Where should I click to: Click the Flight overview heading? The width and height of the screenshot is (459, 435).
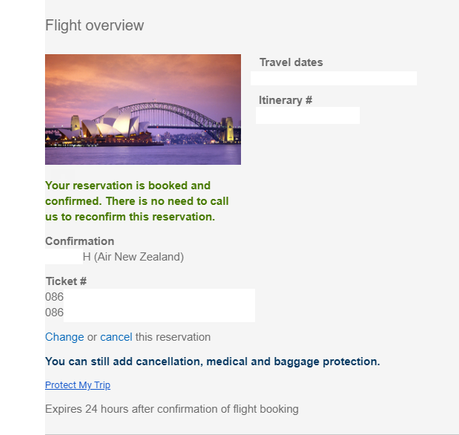pos(95,25)
